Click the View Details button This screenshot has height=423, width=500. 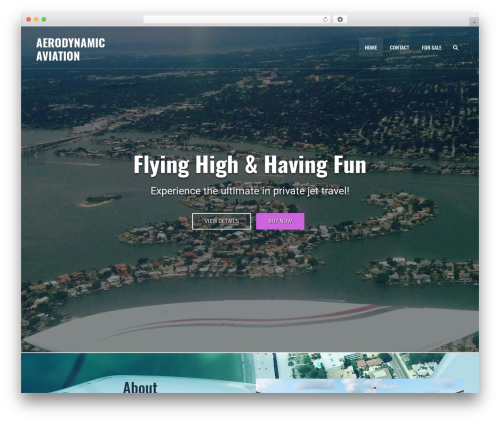coord(221,221)
